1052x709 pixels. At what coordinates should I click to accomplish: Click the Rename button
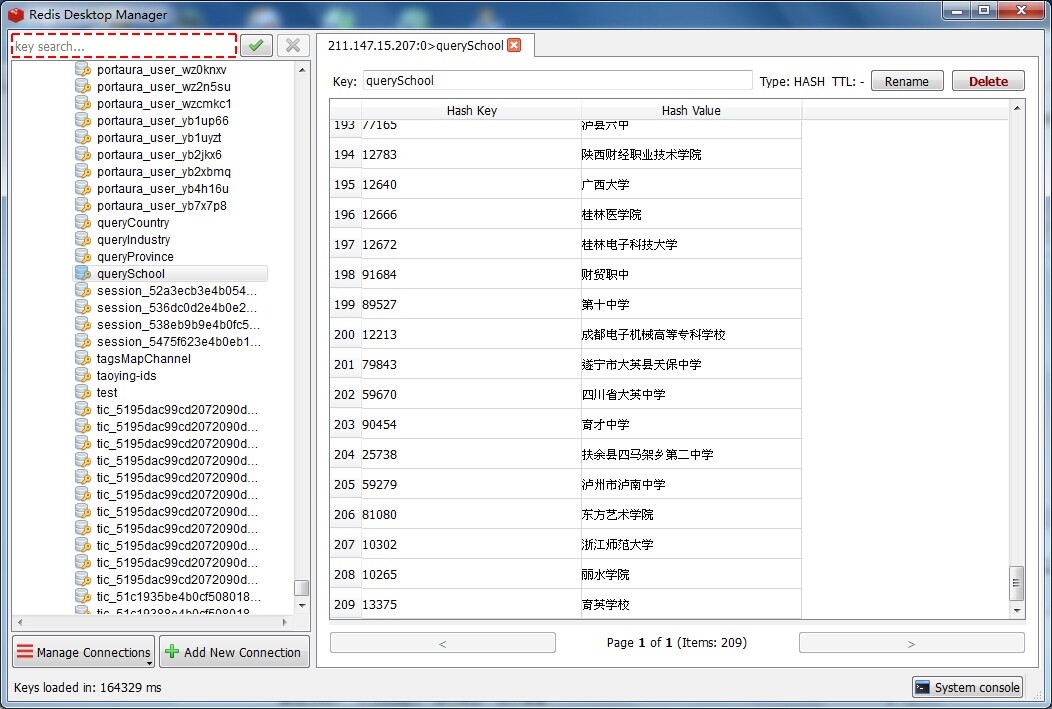pyautogui.click(x=906, y=81)
